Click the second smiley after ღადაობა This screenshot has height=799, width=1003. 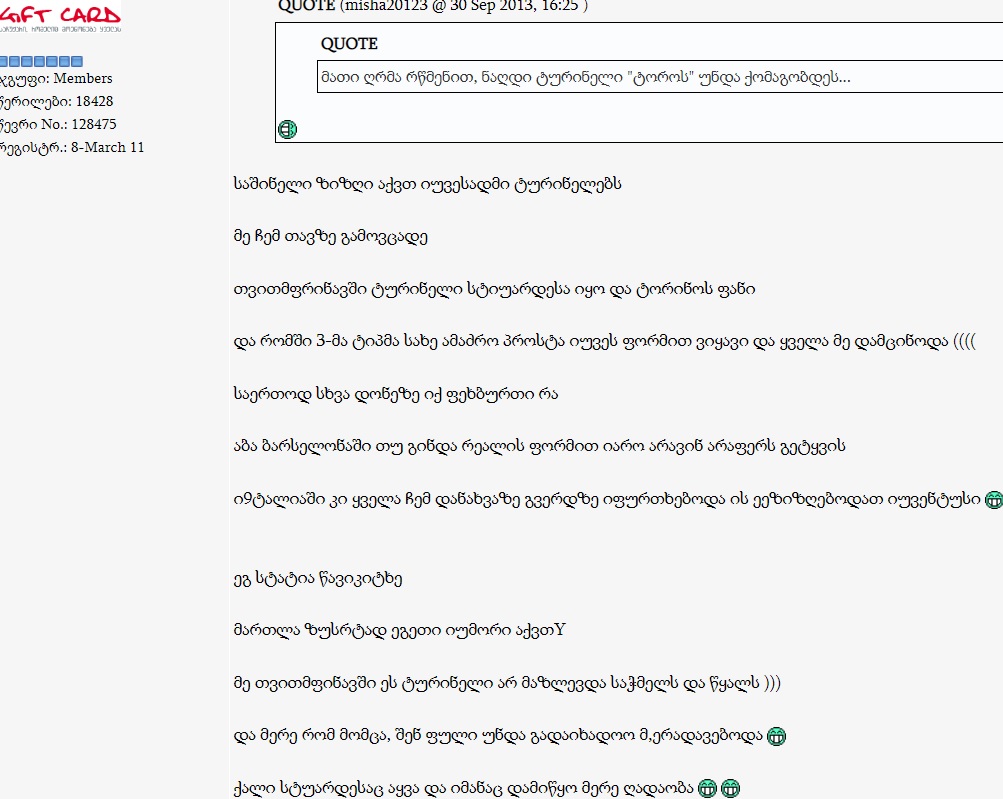[730, 788]
